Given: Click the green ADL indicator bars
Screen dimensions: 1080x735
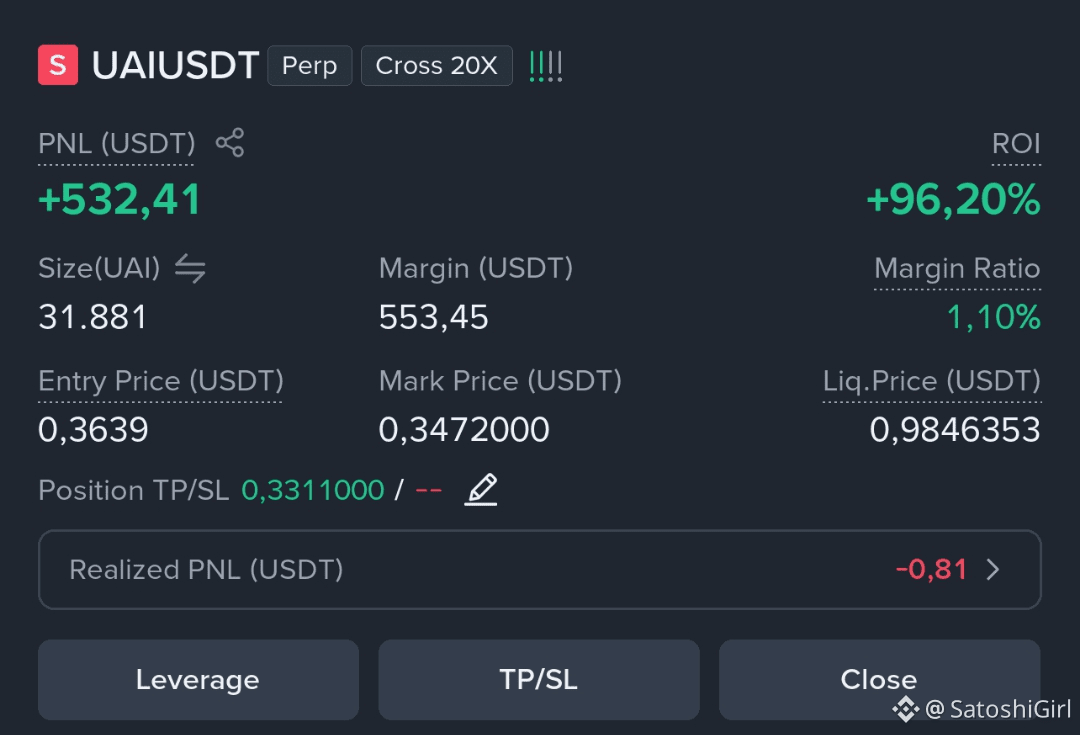Looking at the screenshot, I should pos(546,66).
